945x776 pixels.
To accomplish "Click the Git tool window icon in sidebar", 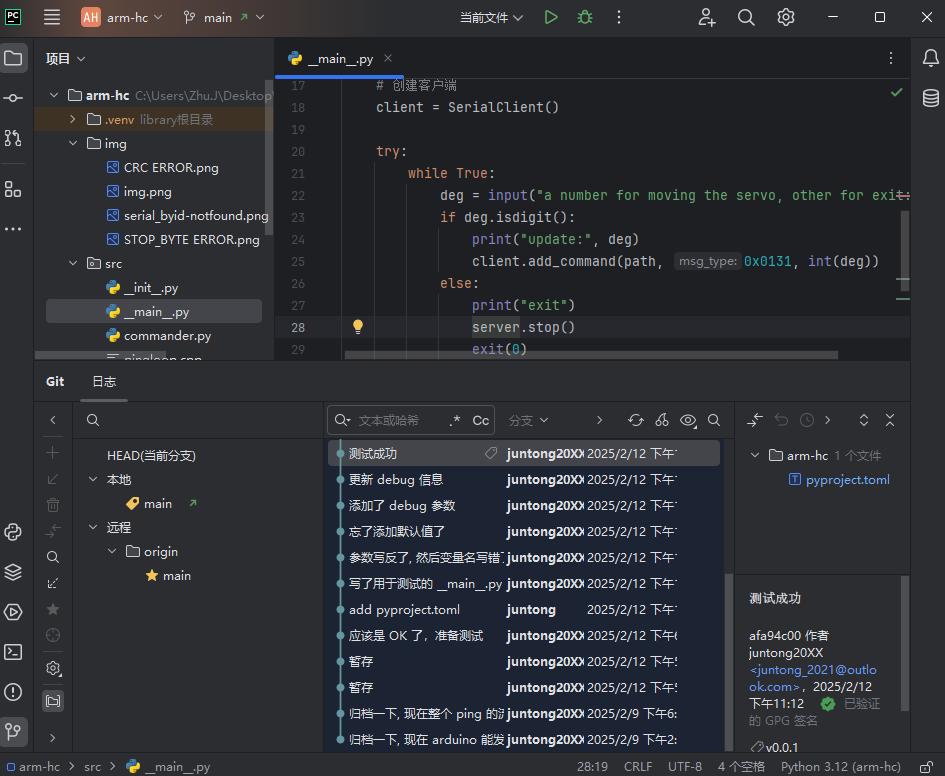I will pyautogui.click(x=13, y=732).
